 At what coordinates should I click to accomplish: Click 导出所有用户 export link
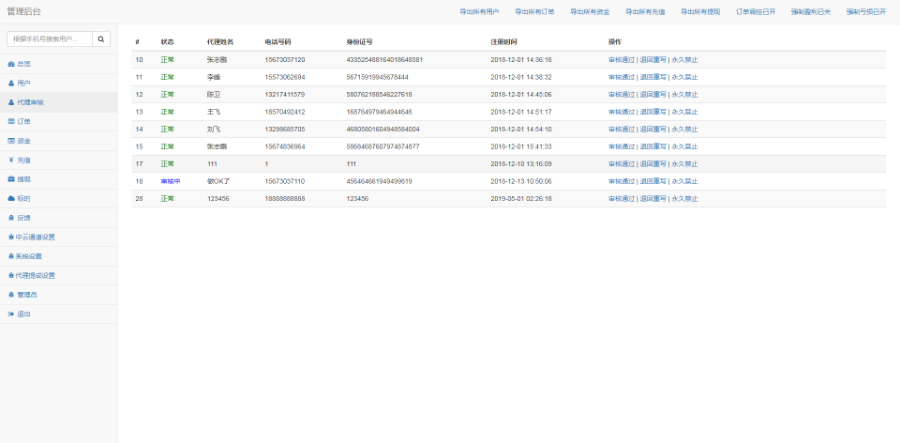tap(479, 12)
